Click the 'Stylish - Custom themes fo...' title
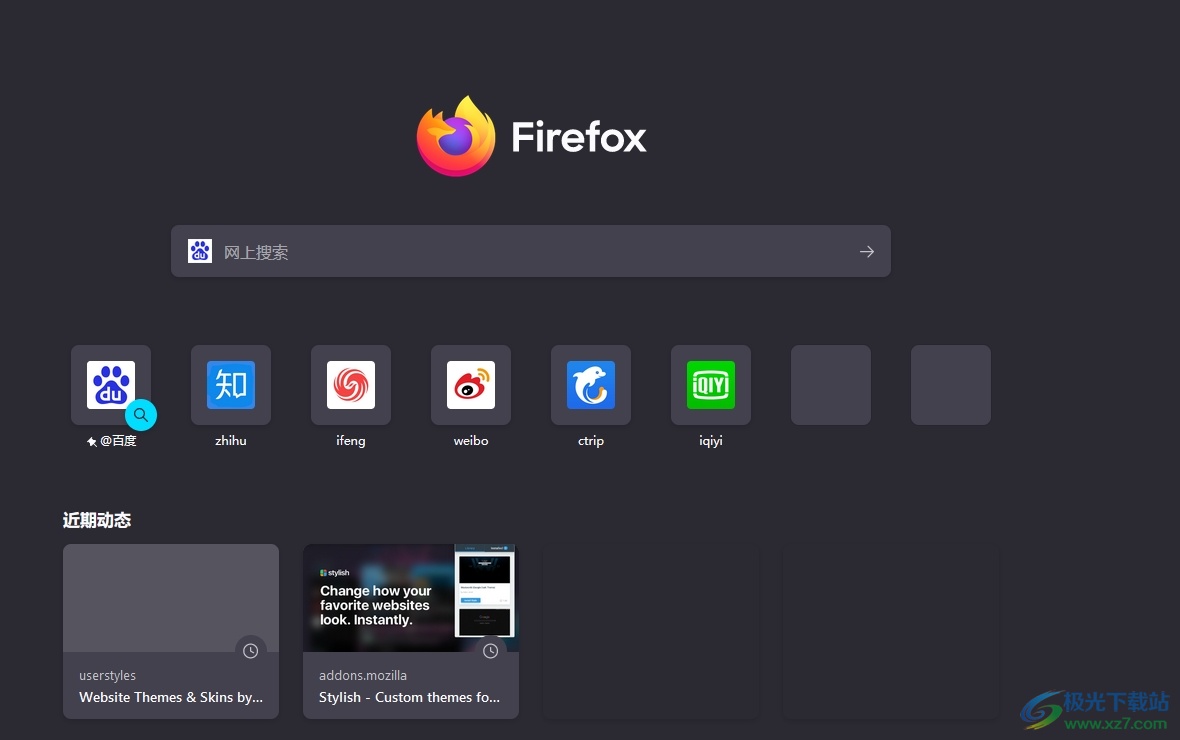 [x=409, y=698]
